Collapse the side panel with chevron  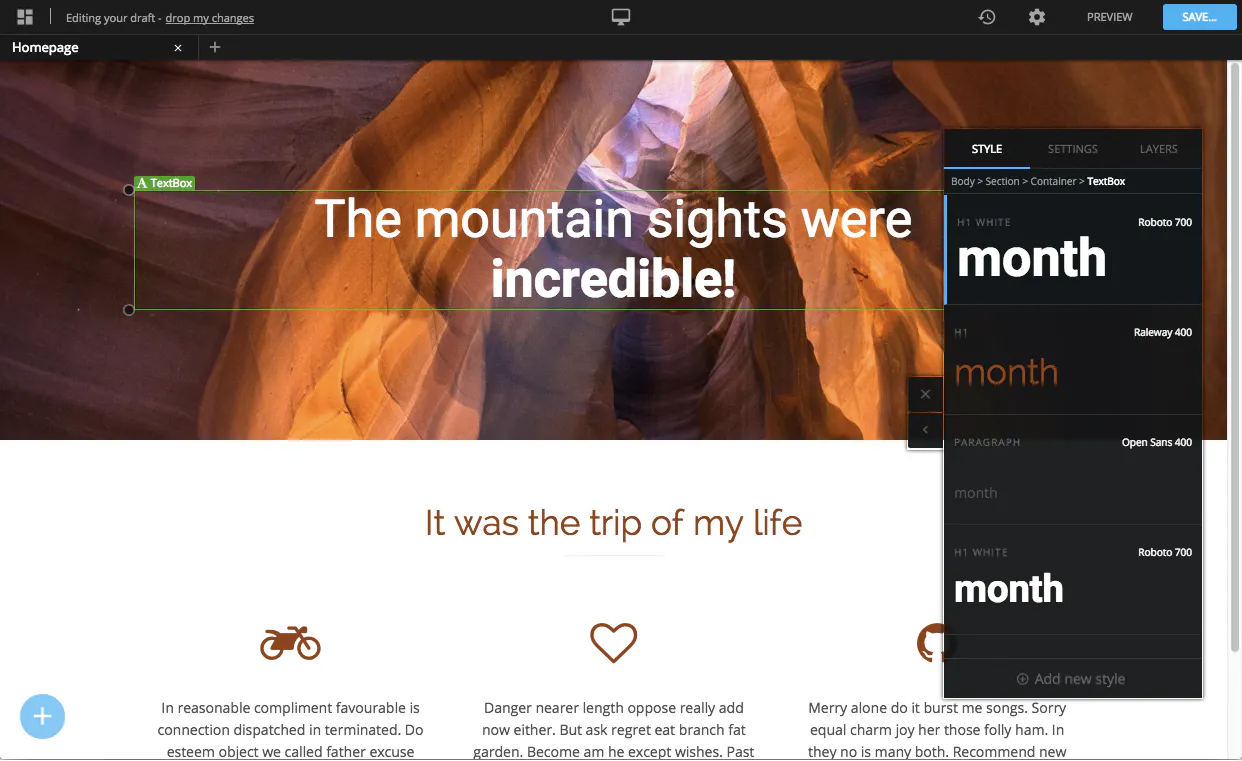pyautogui.click(x=925, y=430)
